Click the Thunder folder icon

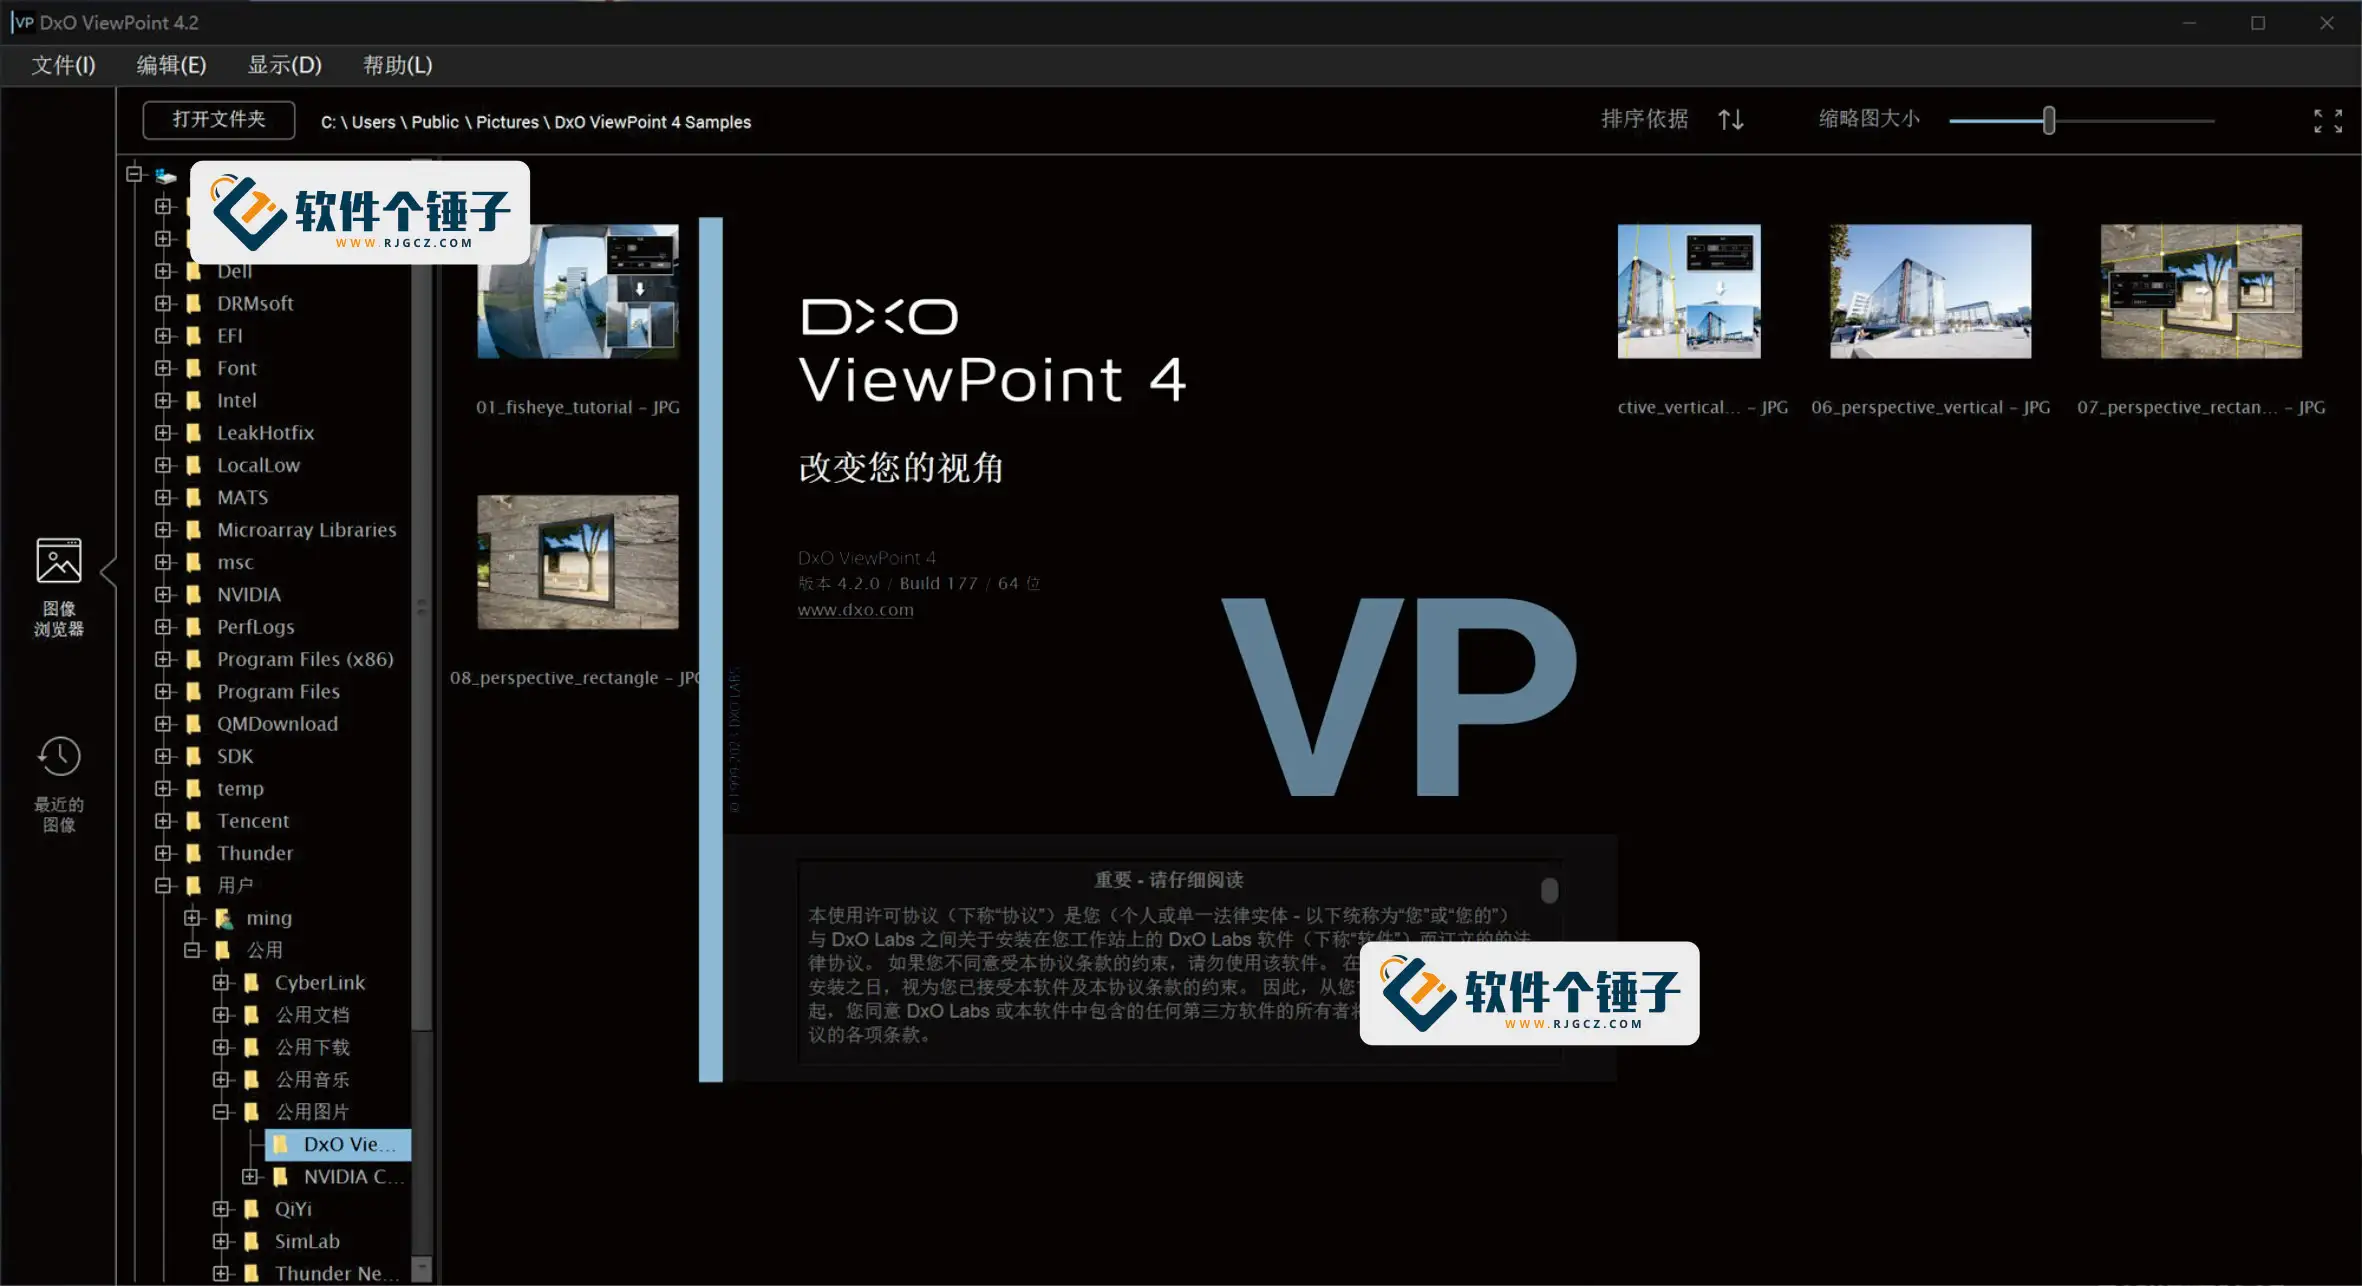tap(194, 853)
